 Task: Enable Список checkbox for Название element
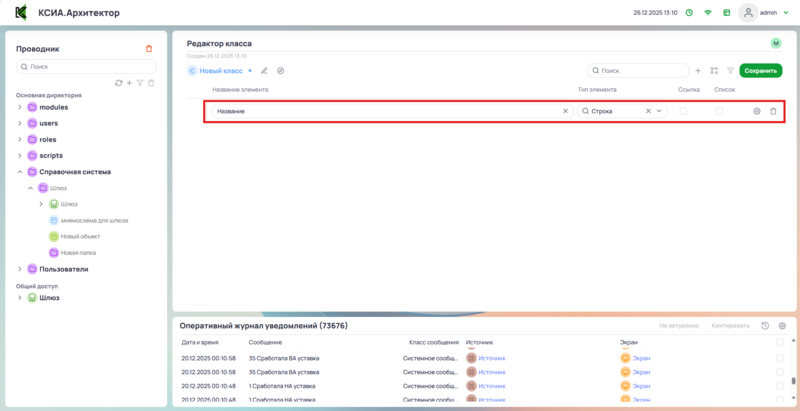(x=719, y=111)
